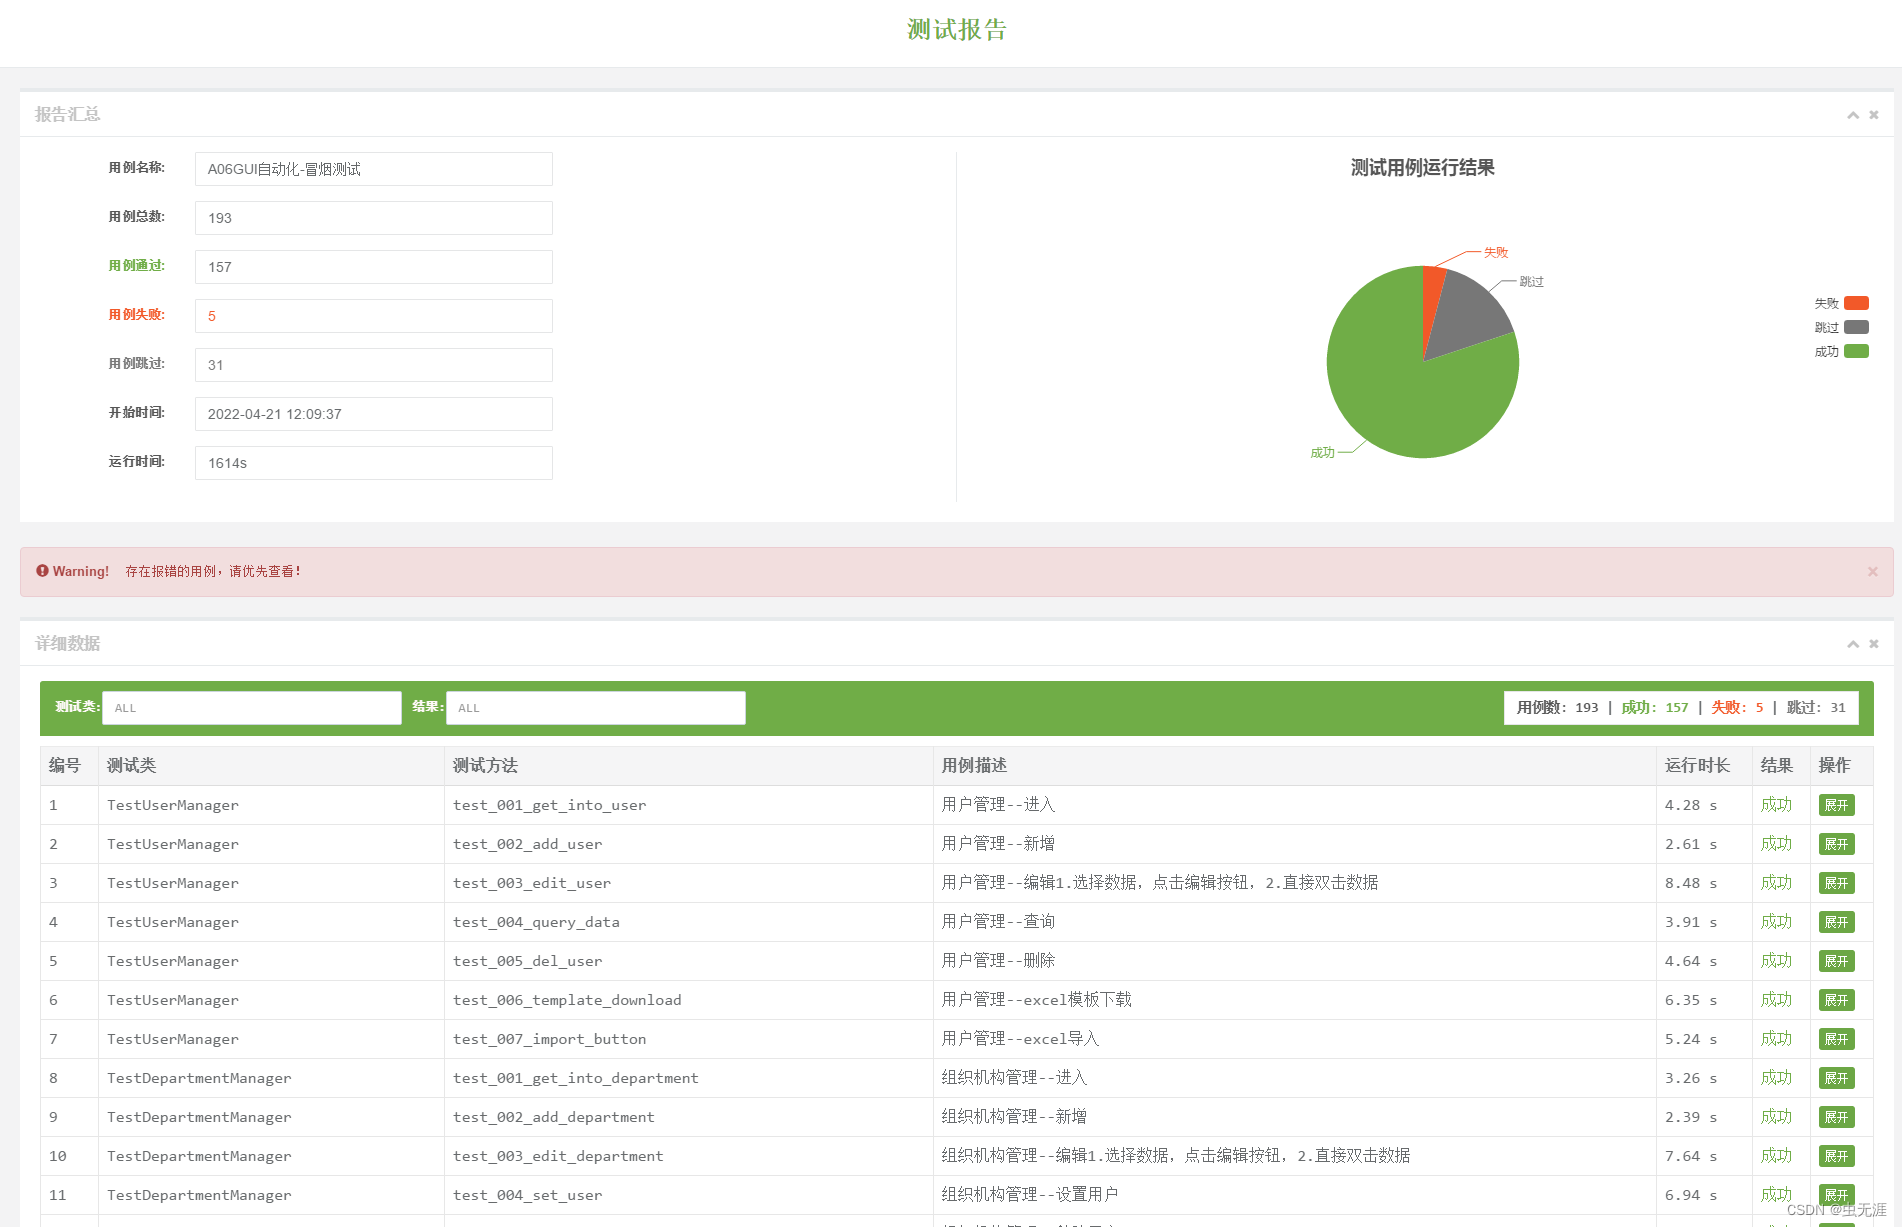Toggle the 跳过 legend swatch
Image resolution: width=1902 pixels, height=1227 pixels.
tap(1857, 327)
